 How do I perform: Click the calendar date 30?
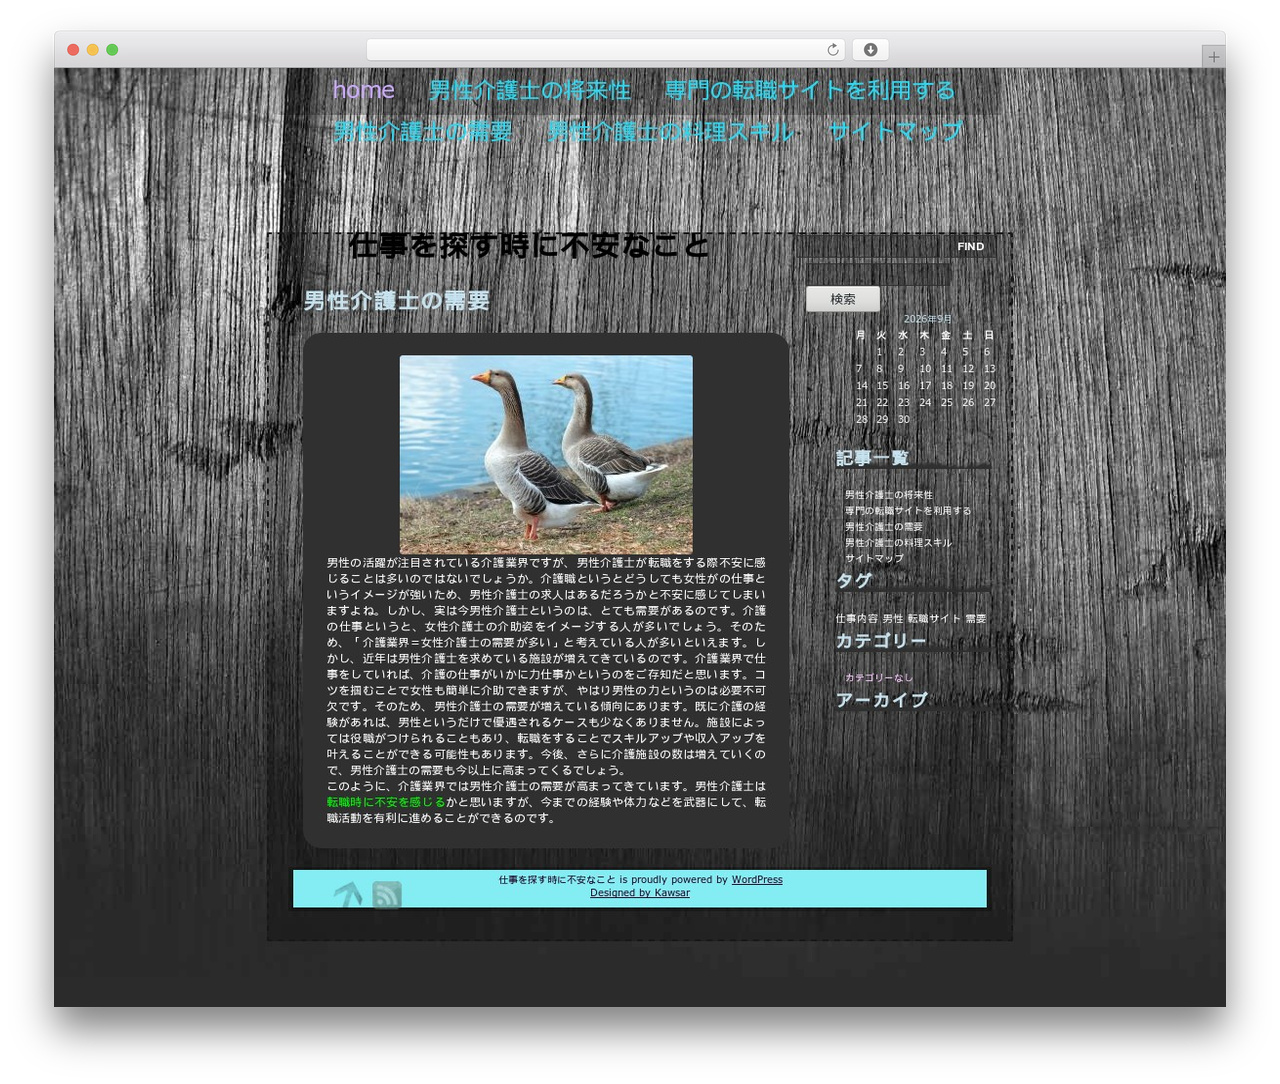pyautogui.click(x=904, y=420)
